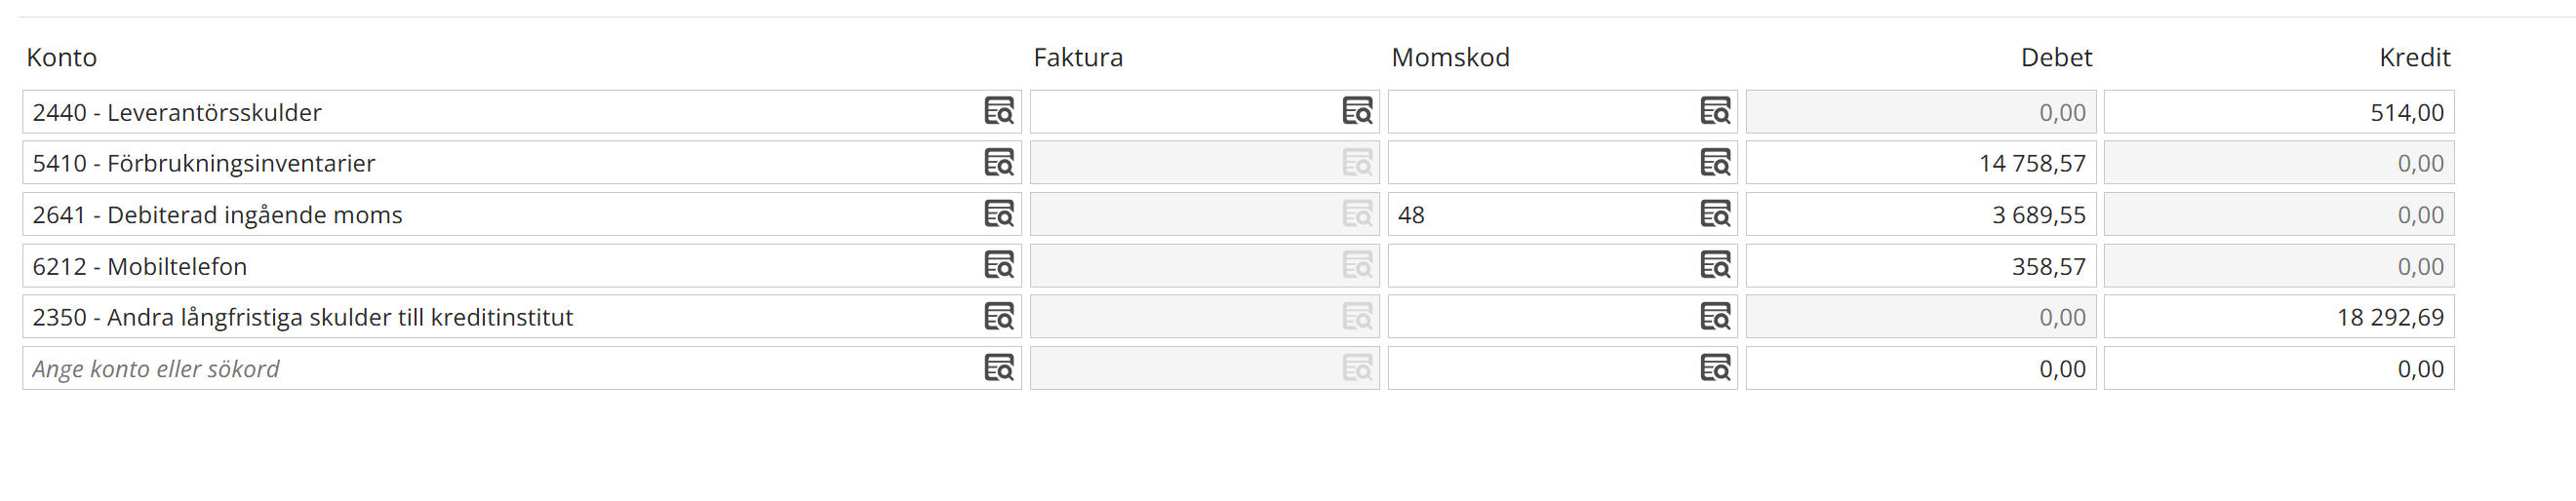2576x501 pixels.
Task: Open VAT code lookup beside code 48
Action: [x=1714, y=214]
